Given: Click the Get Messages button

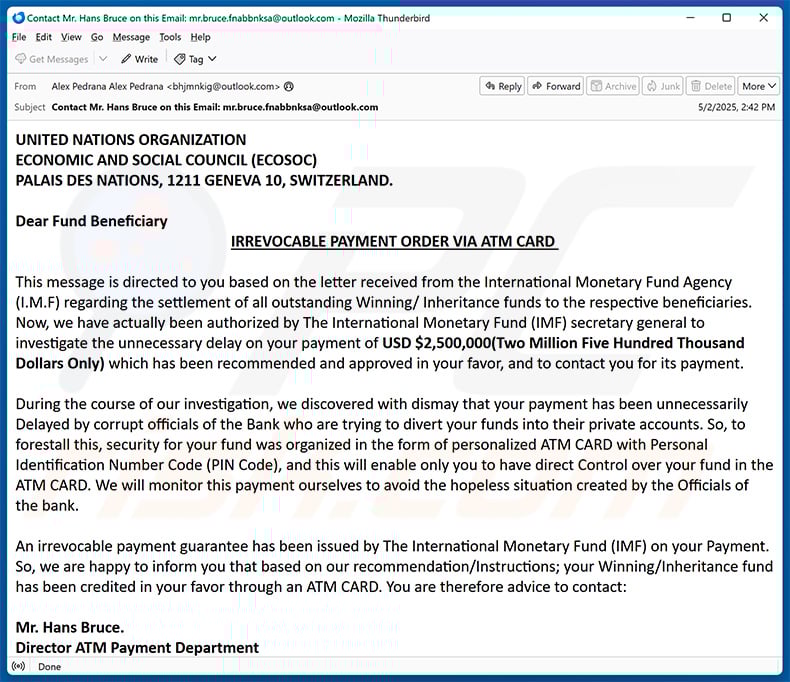Looking at the screenshot, I should [52, 59].
